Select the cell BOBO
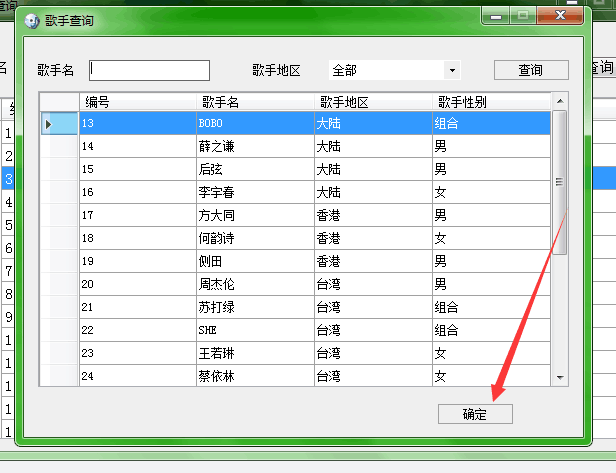Viewport: 616px width, 473px height. [255, 123]
